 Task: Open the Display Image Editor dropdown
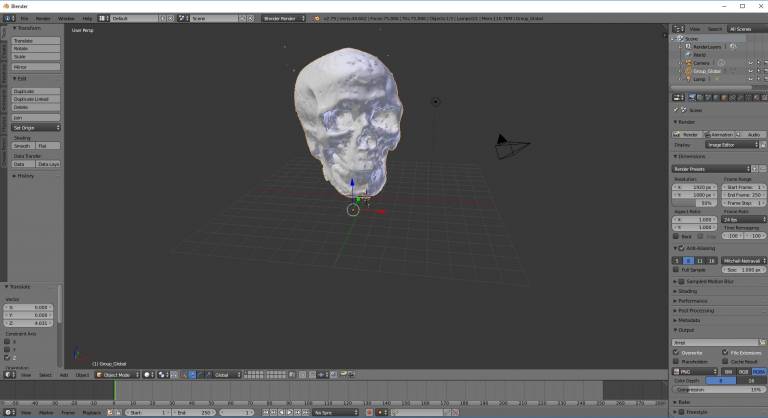pyautogui.click(x=732, y=144)
